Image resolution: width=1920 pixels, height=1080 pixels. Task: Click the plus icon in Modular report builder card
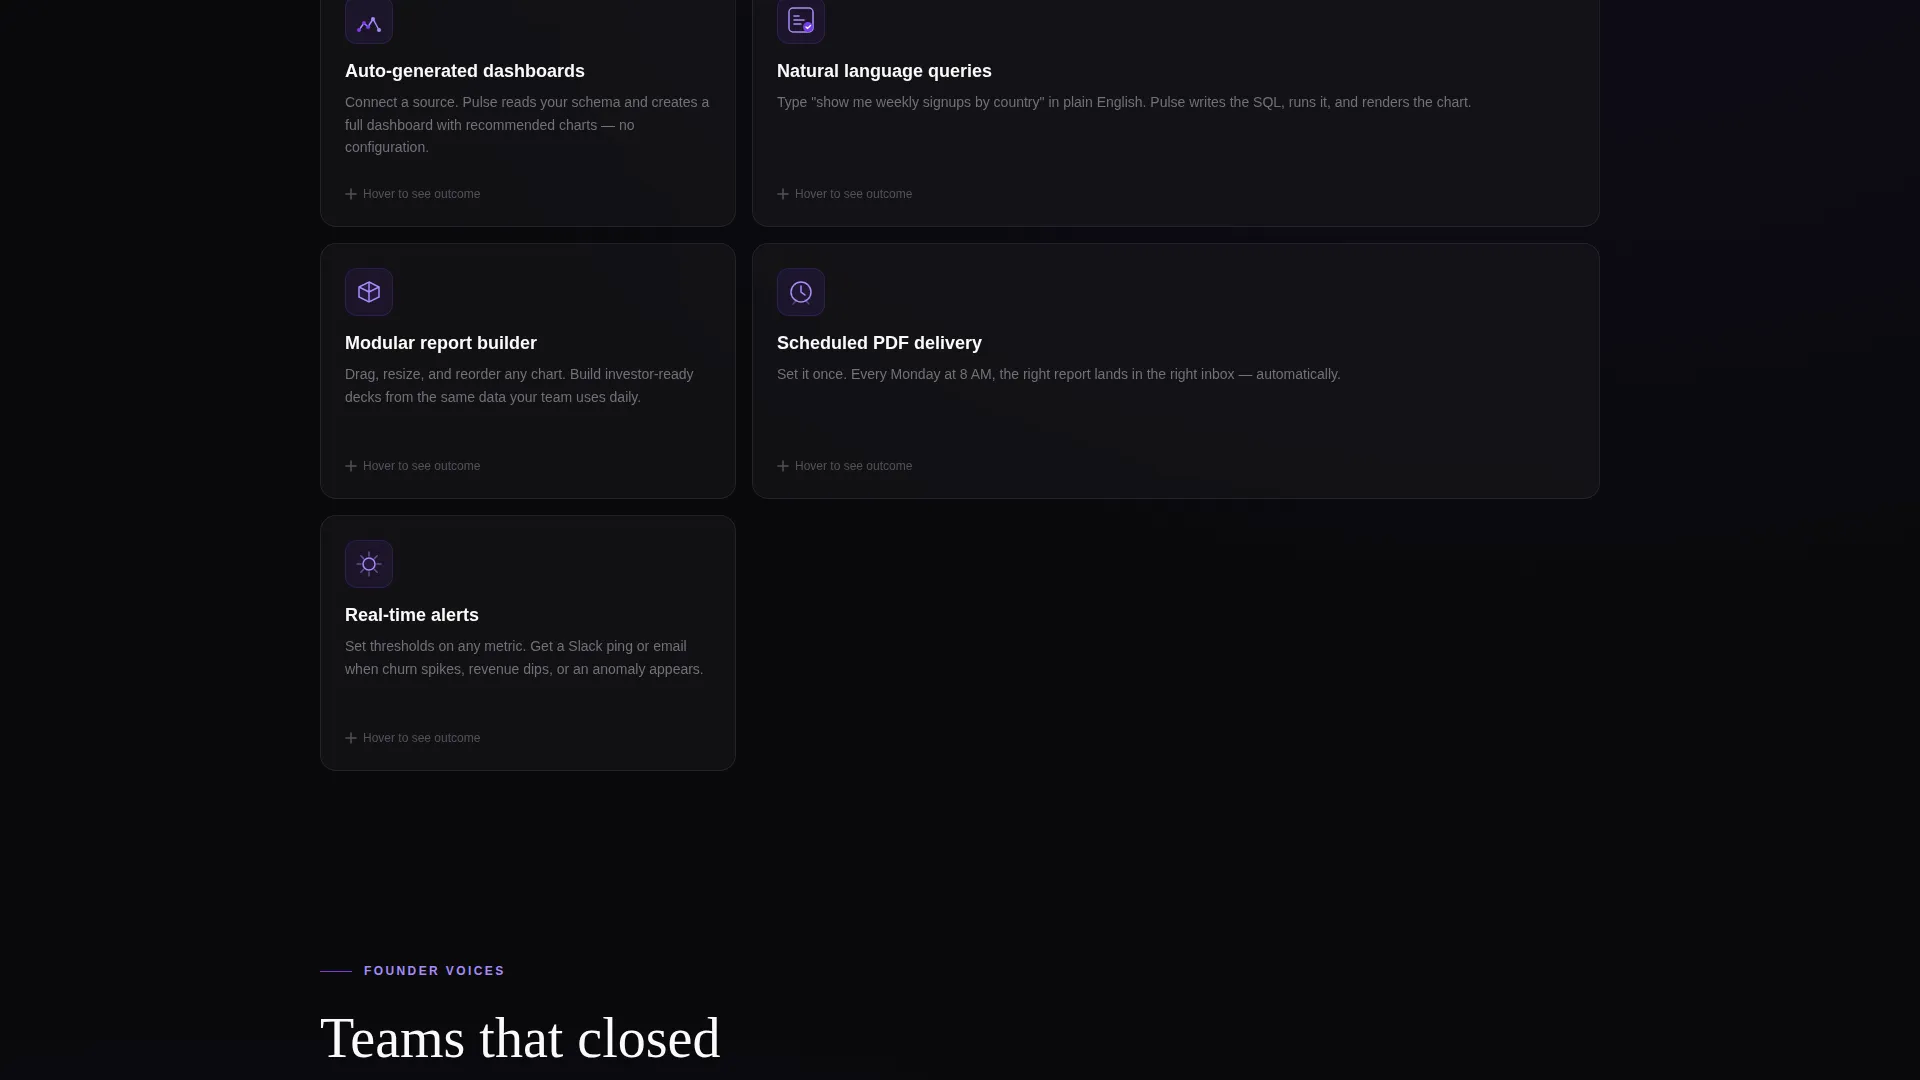pyautogui.click(x=351, y=466)
